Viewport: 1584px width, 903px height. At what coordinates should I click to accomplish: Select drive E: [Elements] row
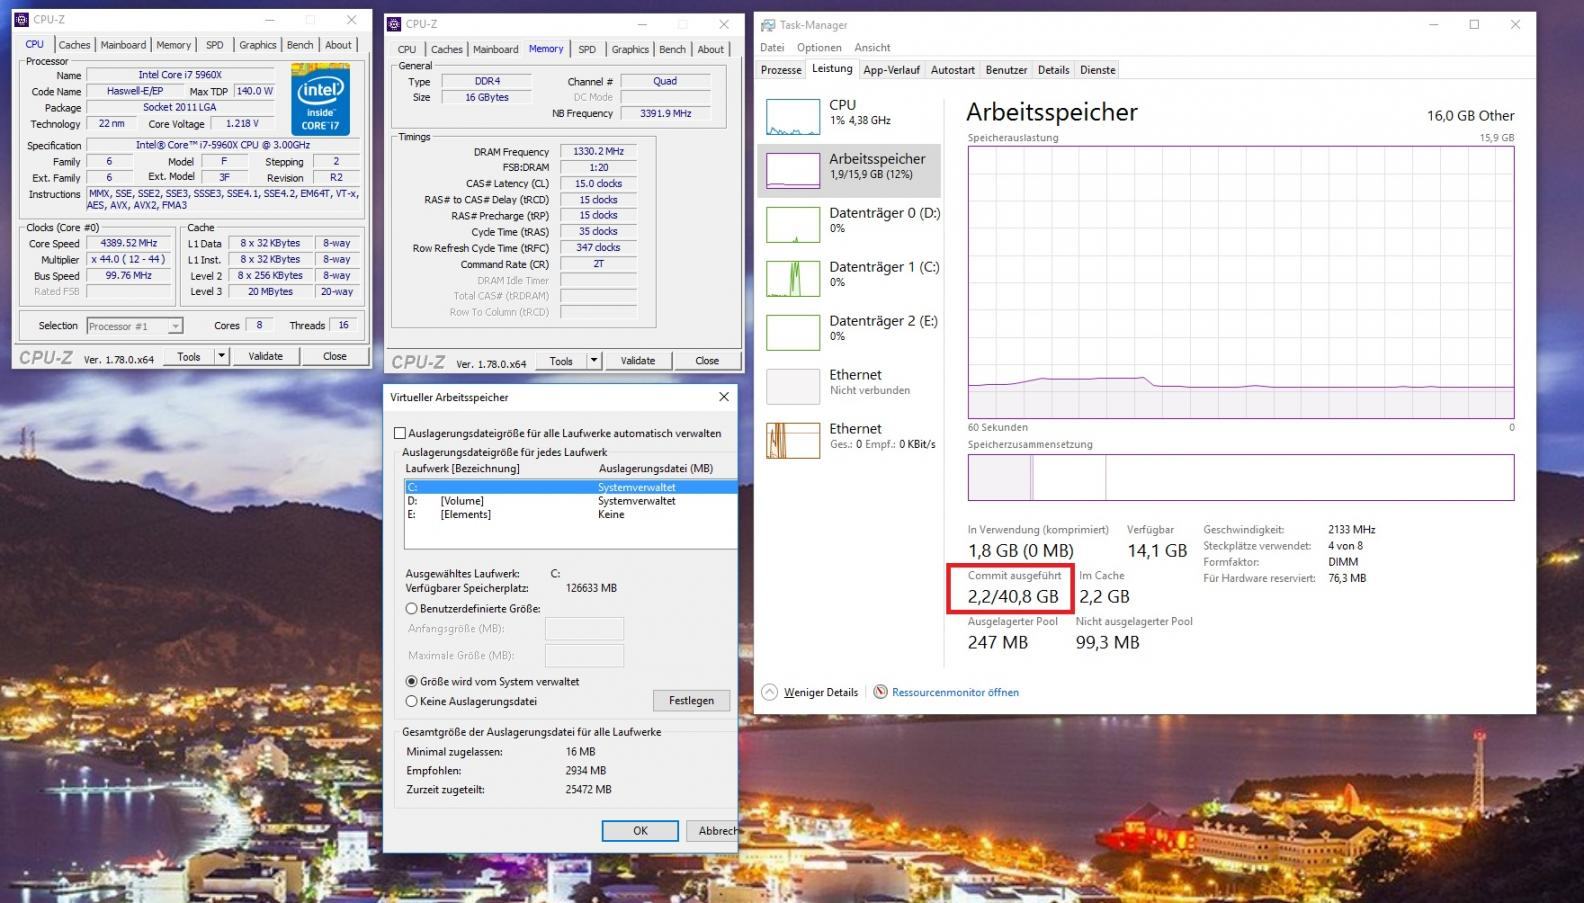(570, 514)
